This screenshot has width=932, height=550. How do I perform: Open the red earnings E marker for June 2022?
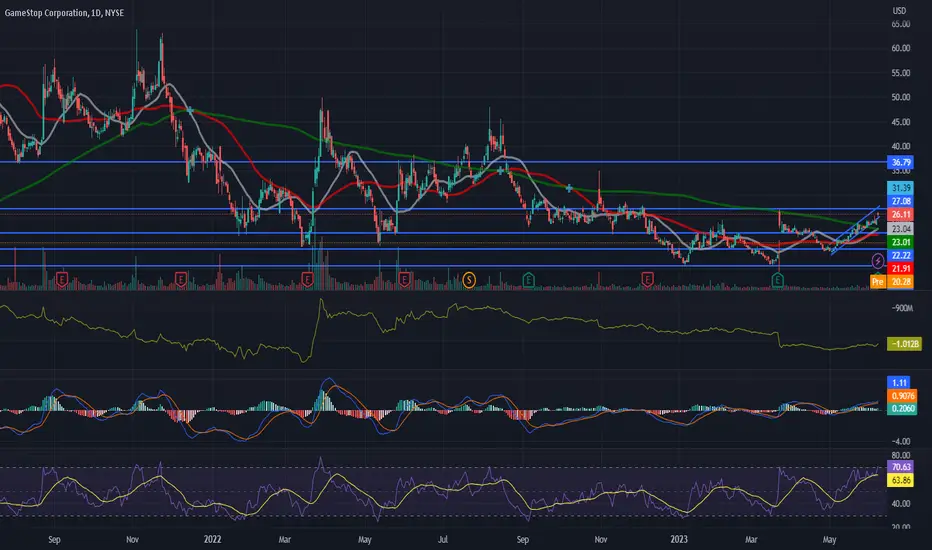(404, 279)
